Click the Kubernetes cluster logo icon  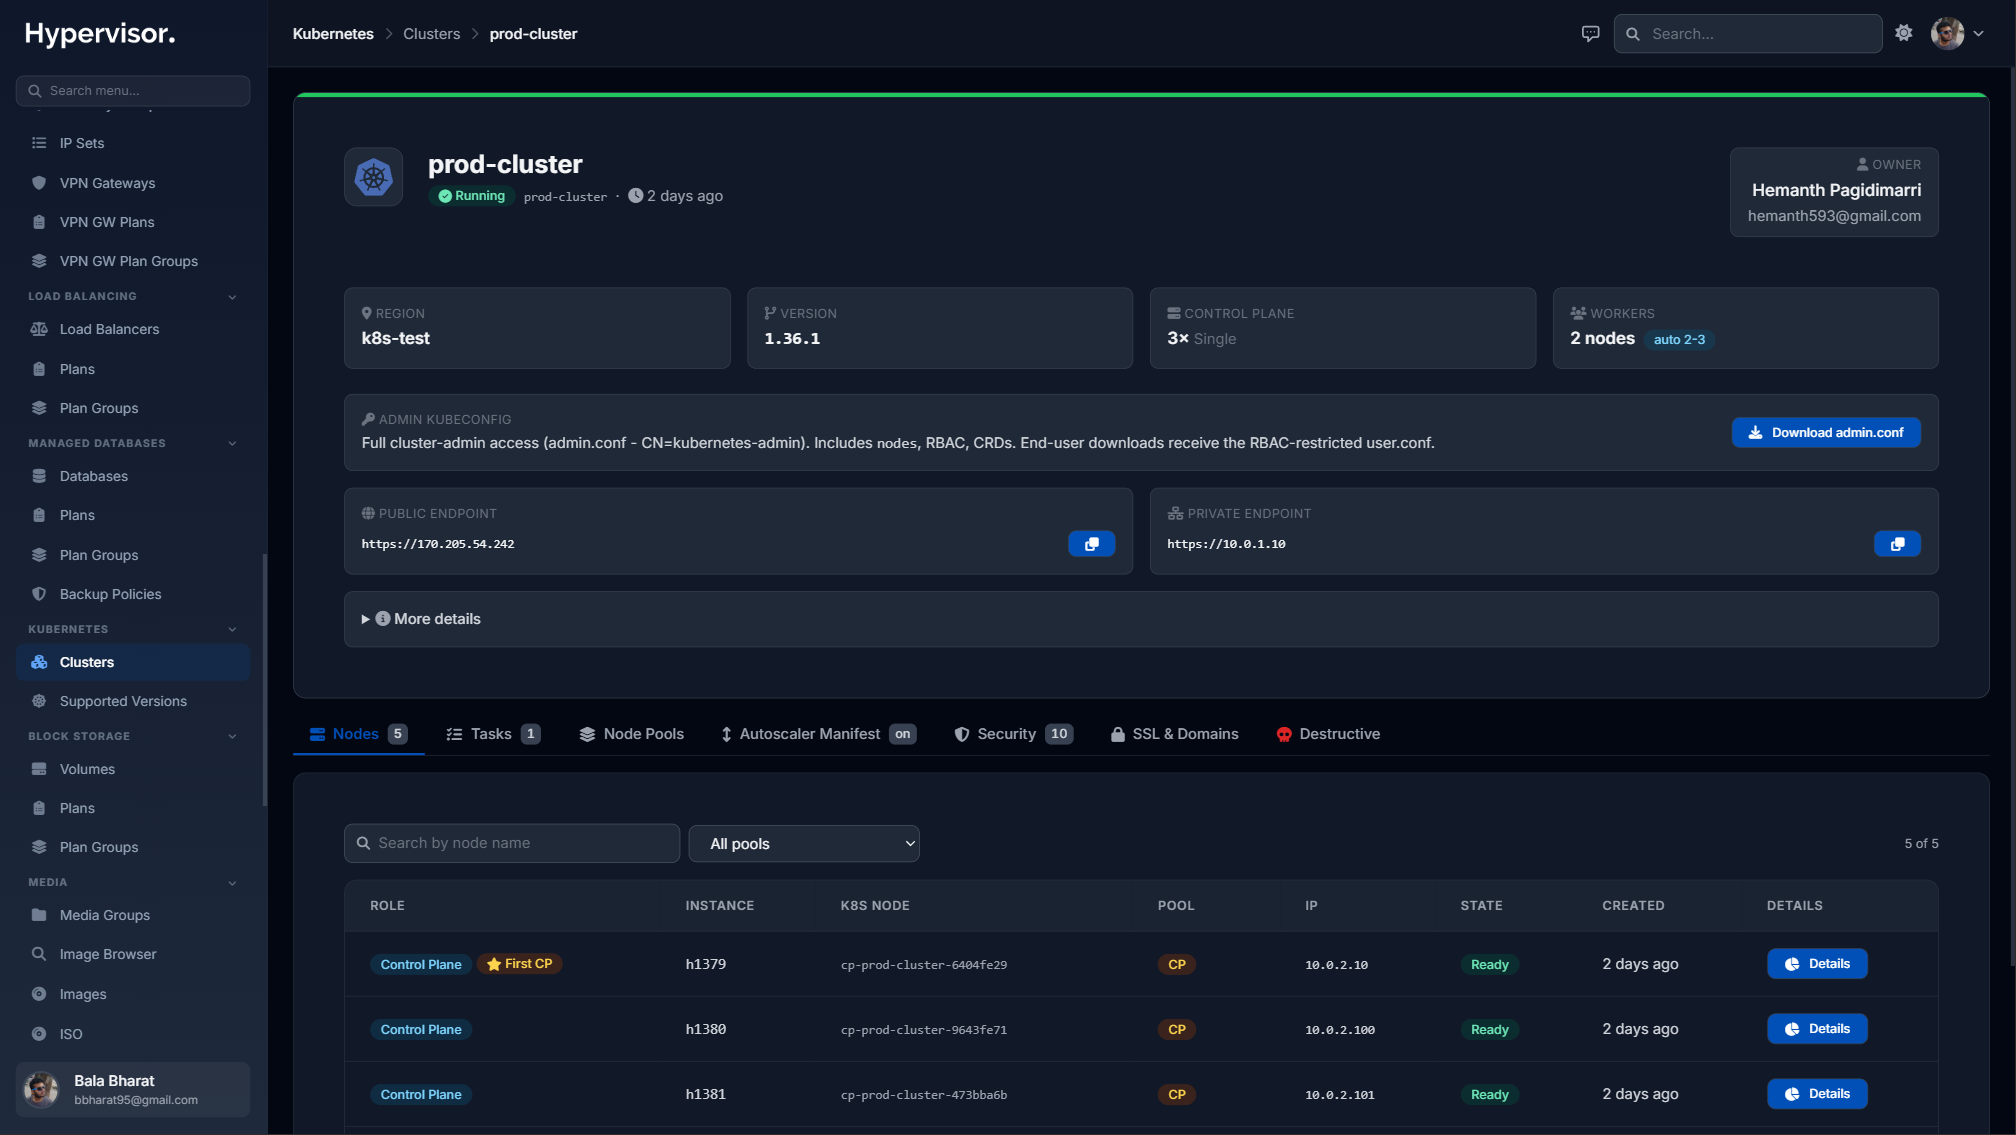coord(374,177)
